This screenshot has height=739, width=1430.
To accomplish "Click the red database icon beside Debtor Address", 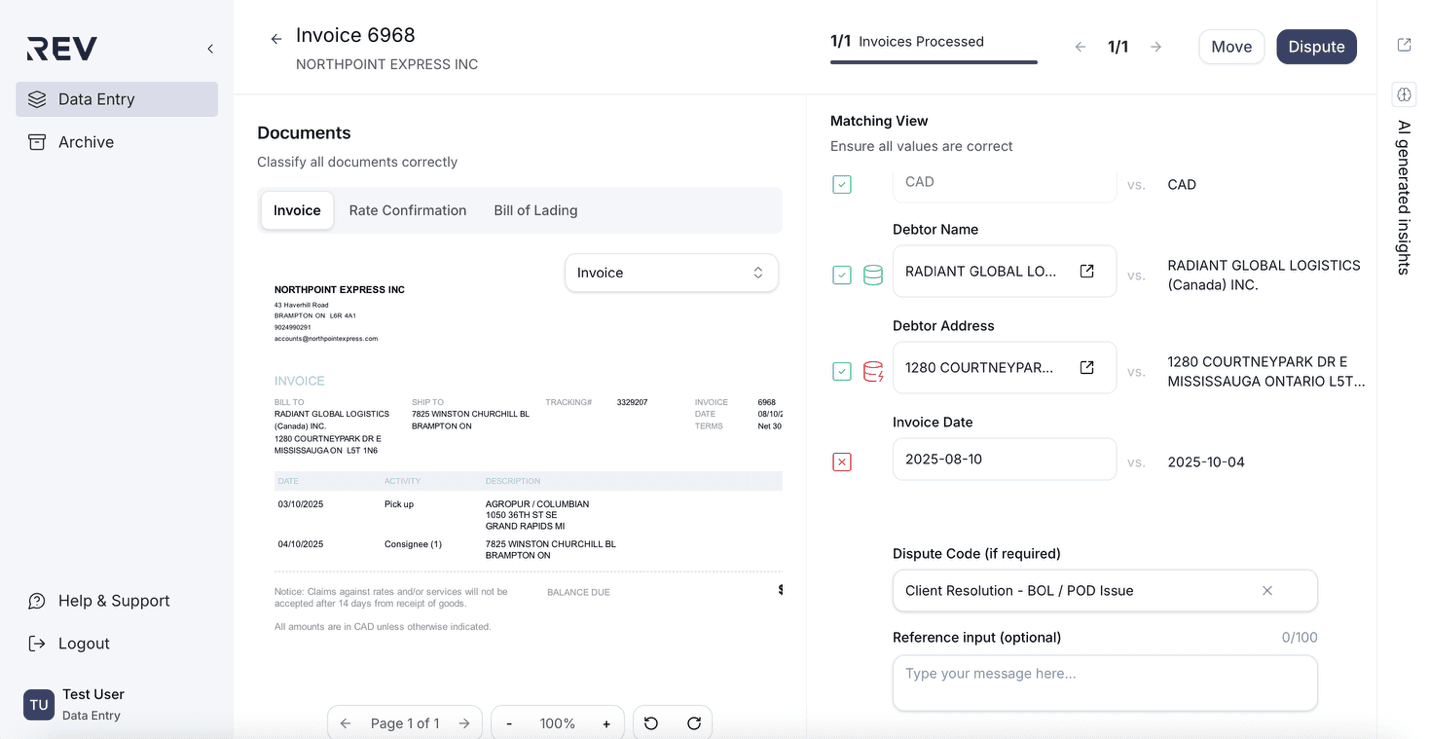I will 873,372.
